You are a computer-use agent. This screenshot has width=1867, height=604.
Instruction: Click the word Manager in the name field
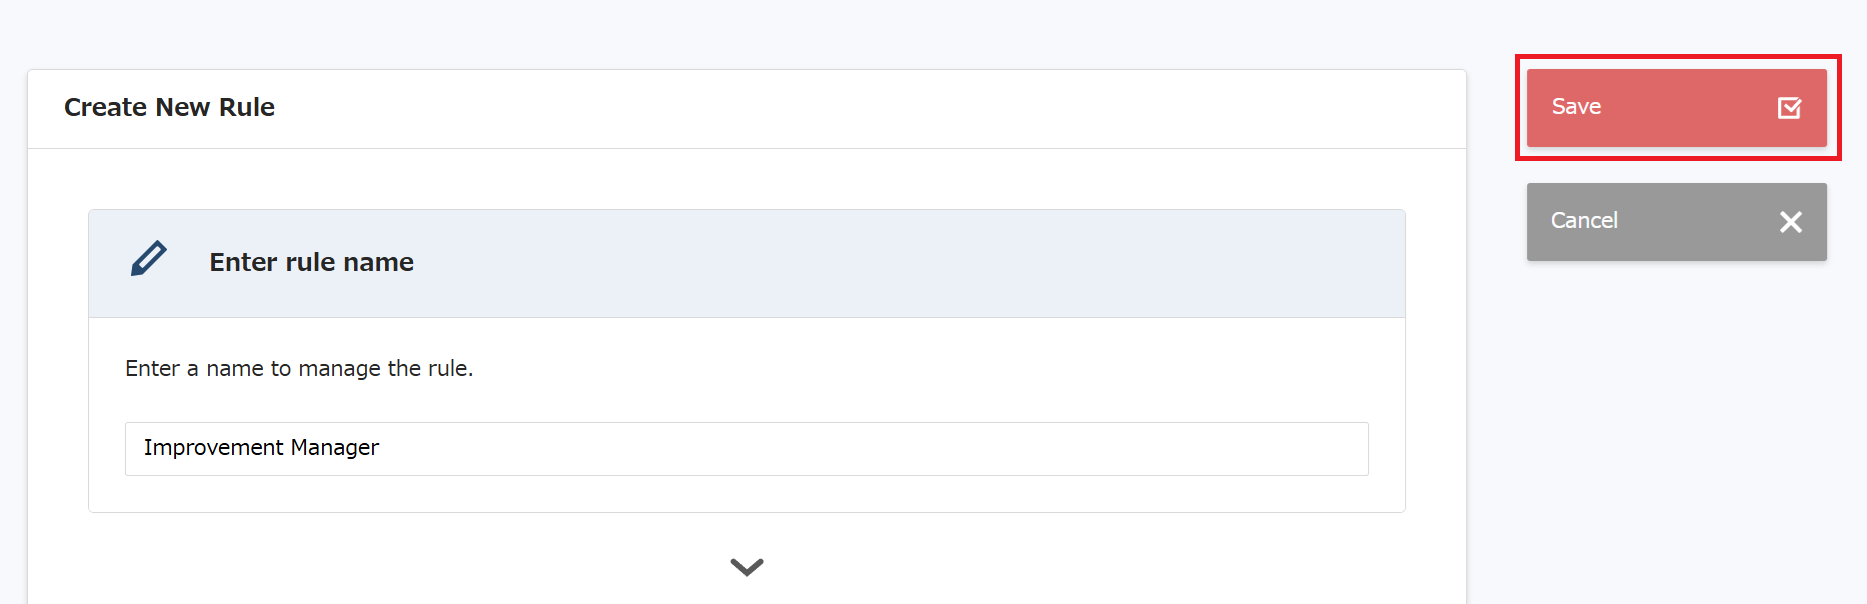click(334, 448)
